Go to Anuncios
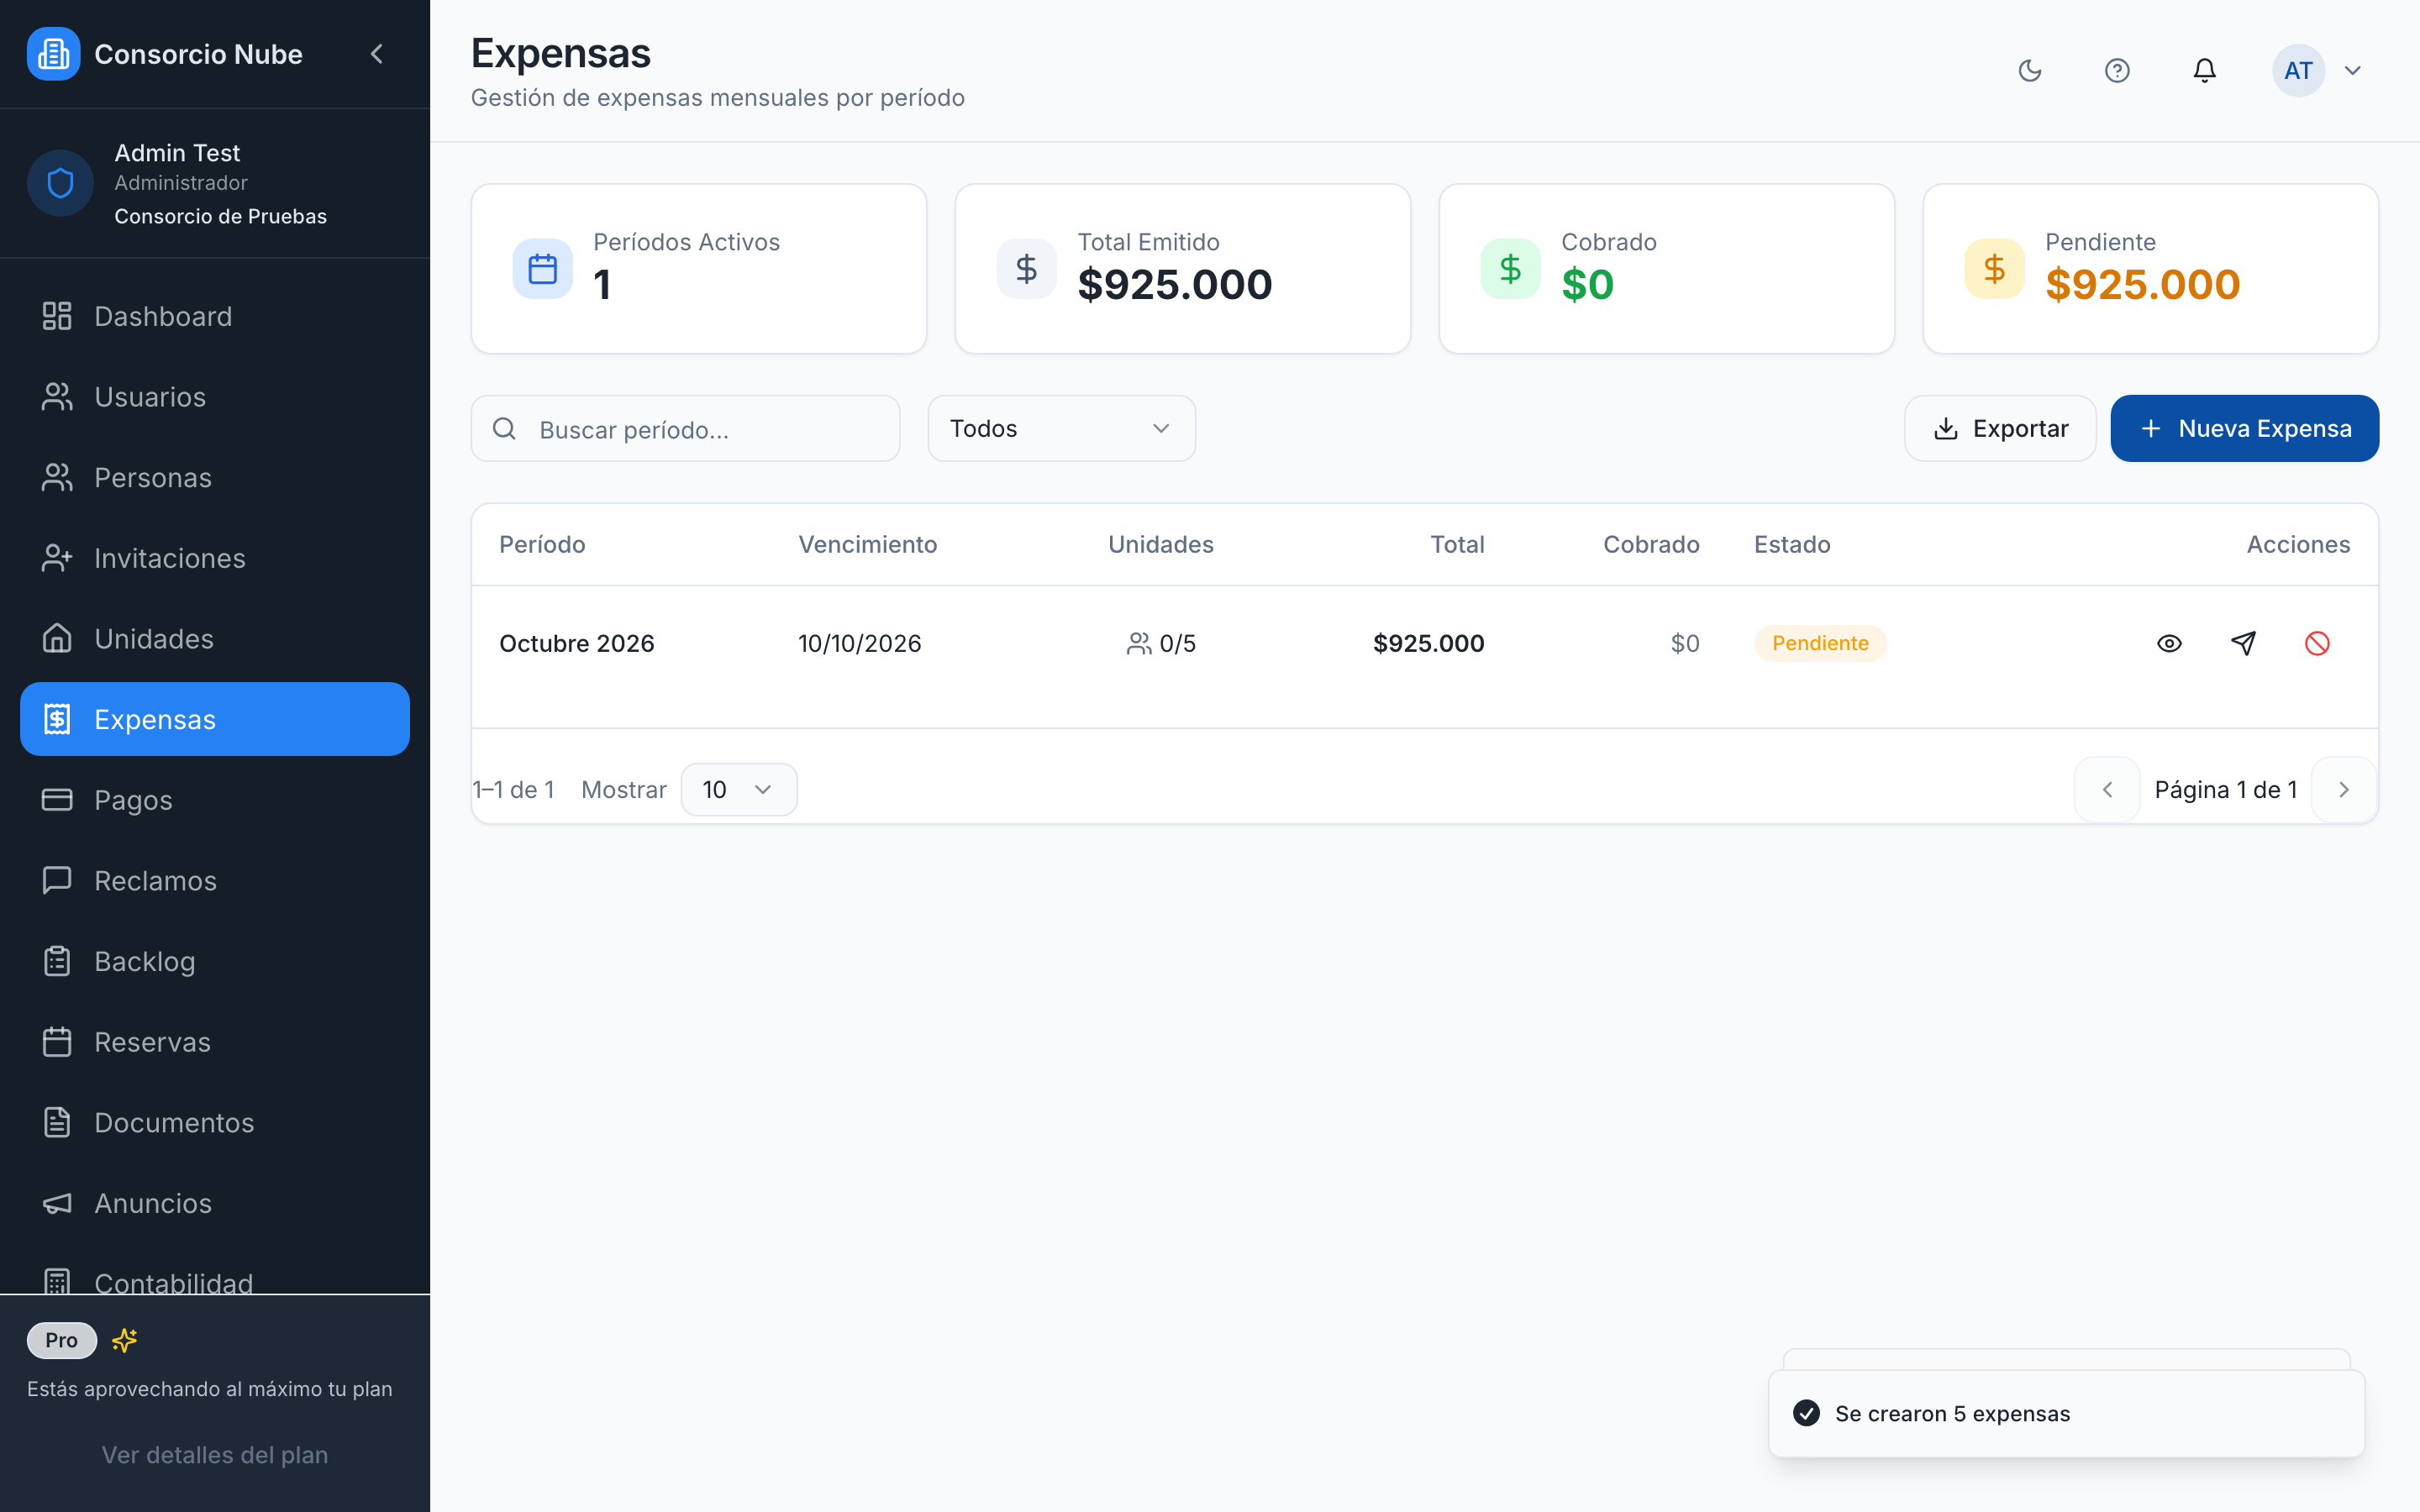Screen dimensions: 2420x1512 215,1203
